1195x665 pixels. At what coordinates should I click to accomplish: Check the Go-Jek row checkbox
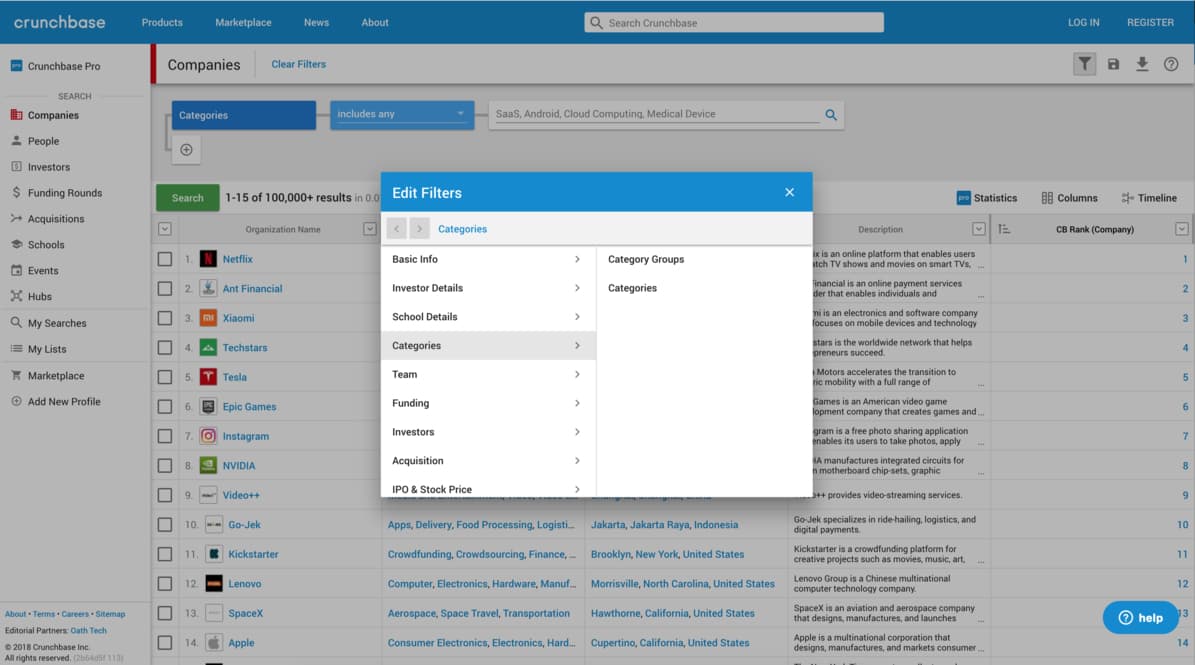(165, 525)
